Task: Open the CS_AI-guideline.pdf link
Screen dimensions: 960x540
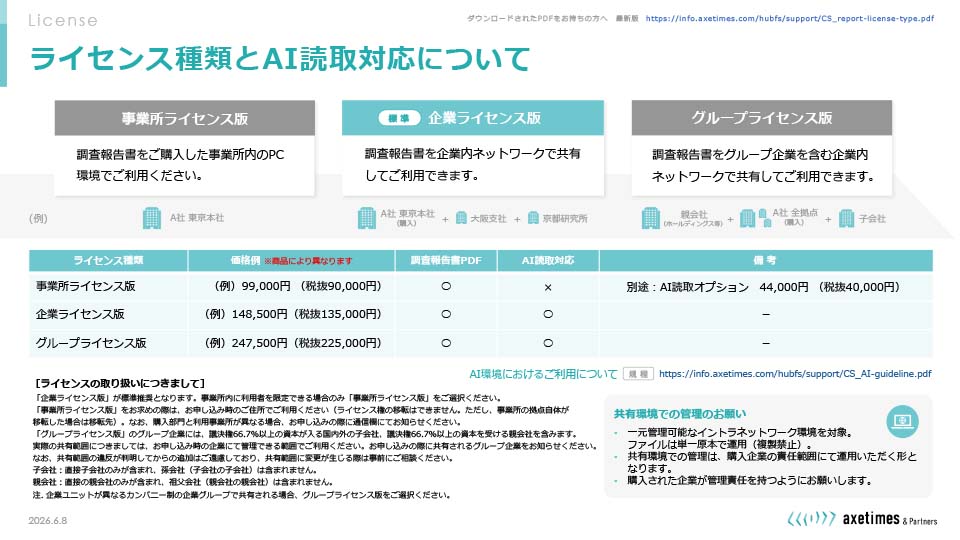Action: 795,373
